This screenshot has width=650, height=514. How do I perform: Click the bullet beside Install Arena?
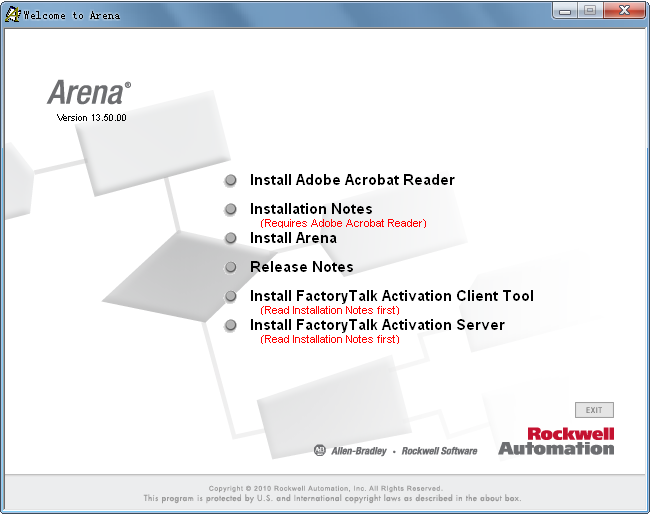pos(230,238)
